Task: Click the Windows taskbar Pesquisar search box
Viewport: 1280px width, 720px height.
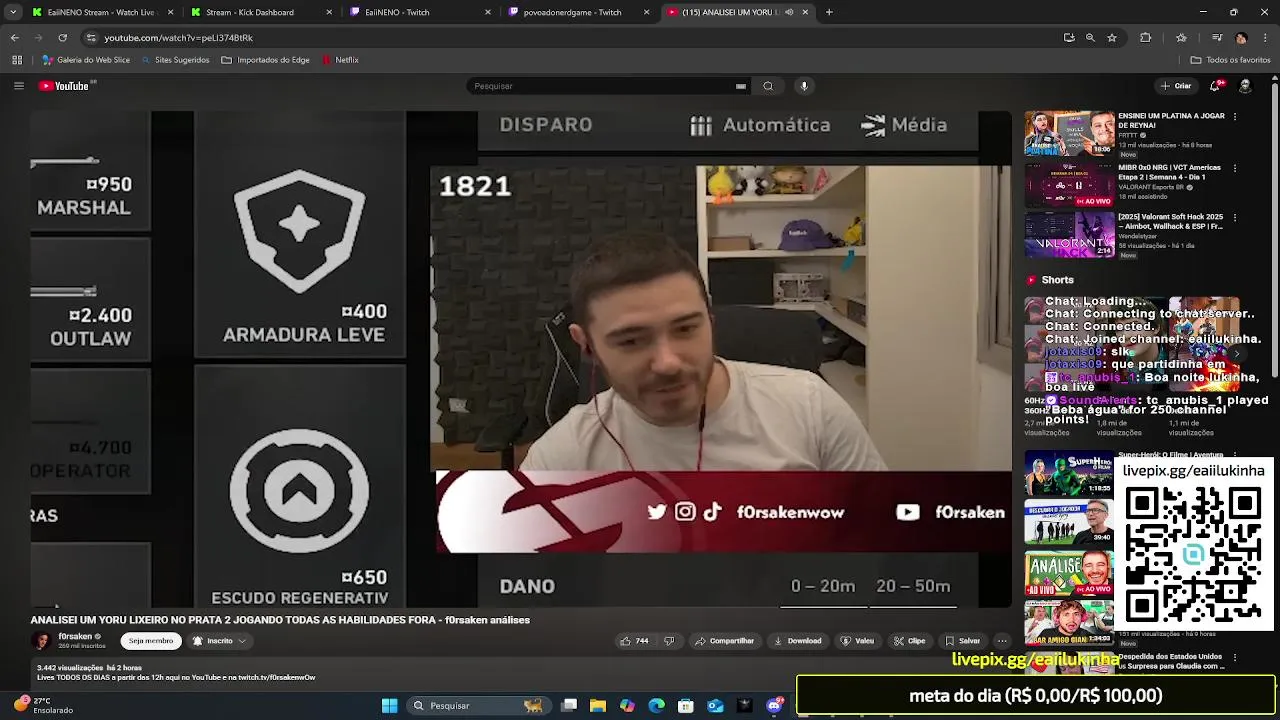Action: click(x=478, y=706)
